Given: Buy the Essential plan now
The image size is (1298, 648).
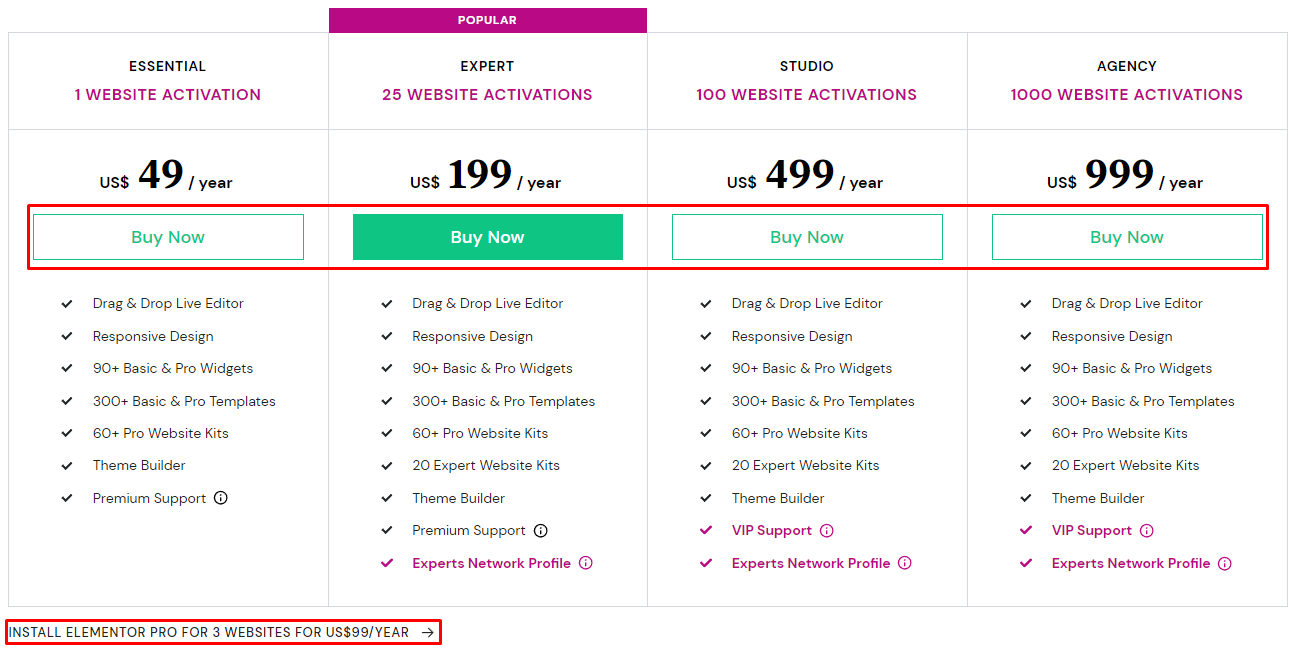Looking at the screenshot, I should [168, 237].
